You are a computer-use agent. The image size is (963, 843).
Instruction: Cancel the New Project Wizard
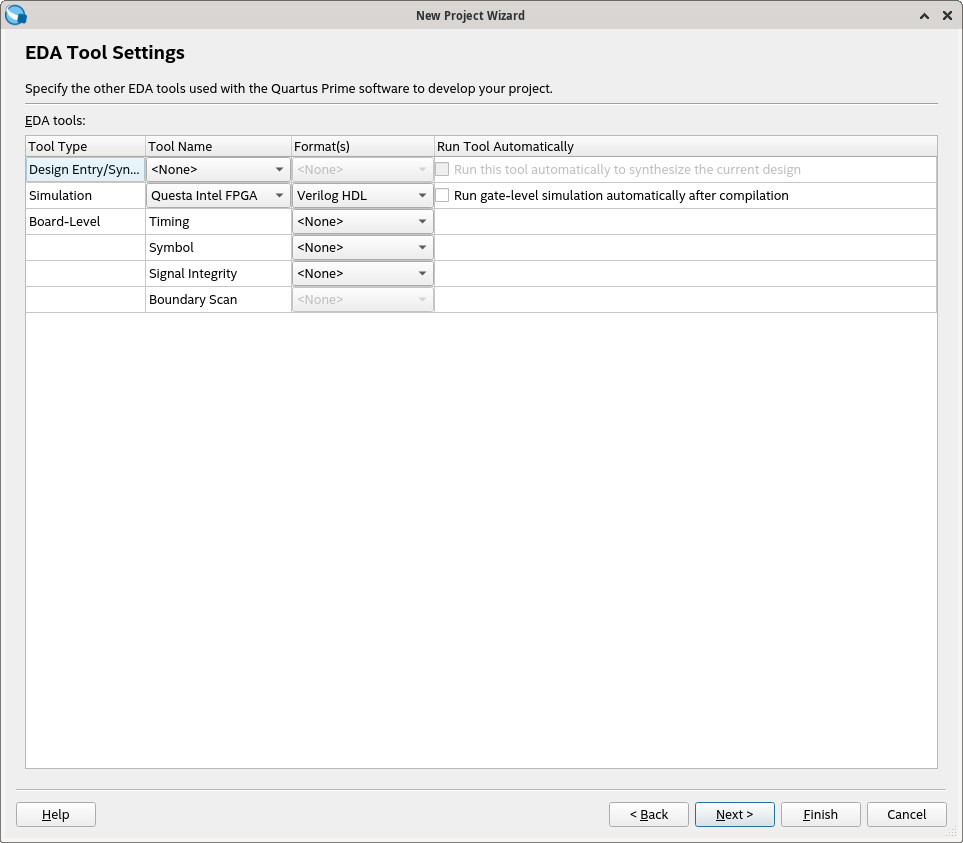coord(906,814)
